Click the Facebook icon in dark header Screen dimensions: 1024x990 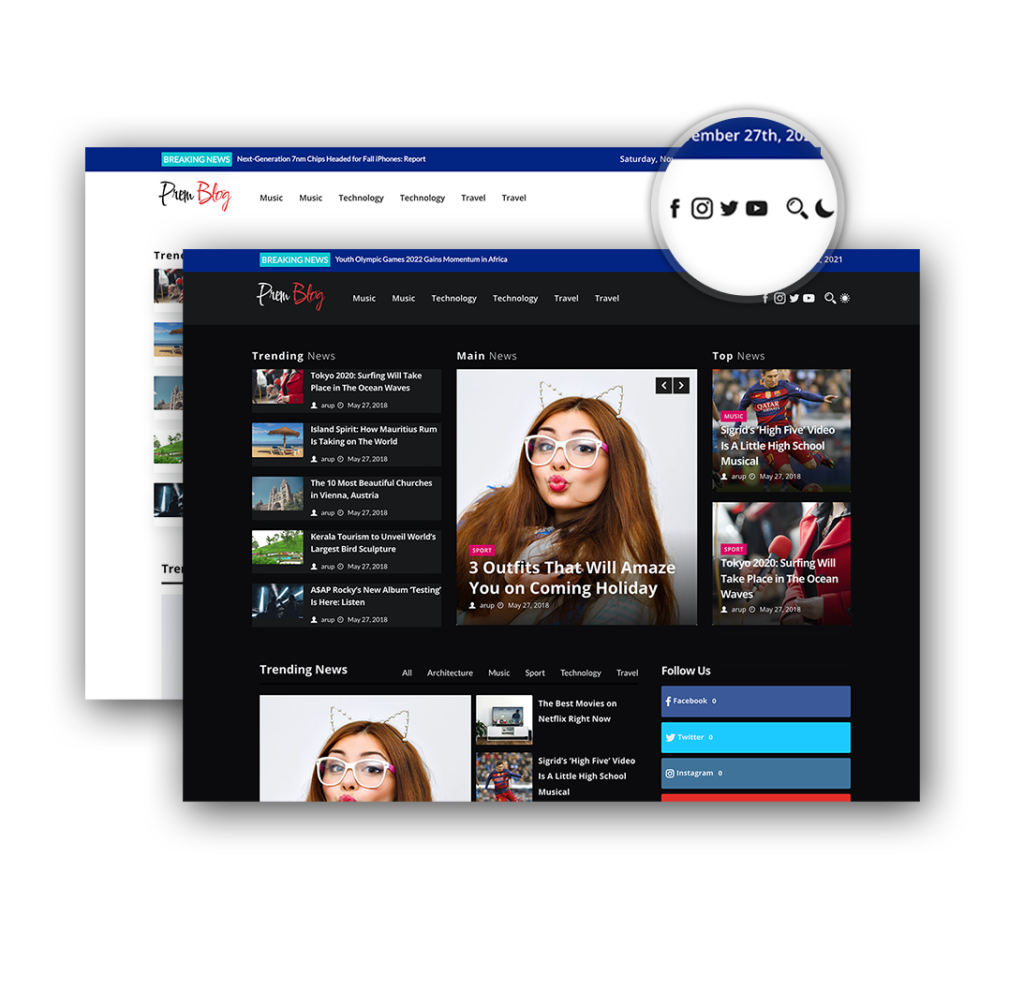[766, 298]
